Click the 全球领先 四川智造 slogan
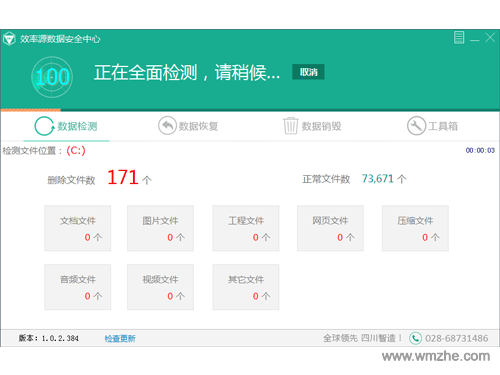 363,338
